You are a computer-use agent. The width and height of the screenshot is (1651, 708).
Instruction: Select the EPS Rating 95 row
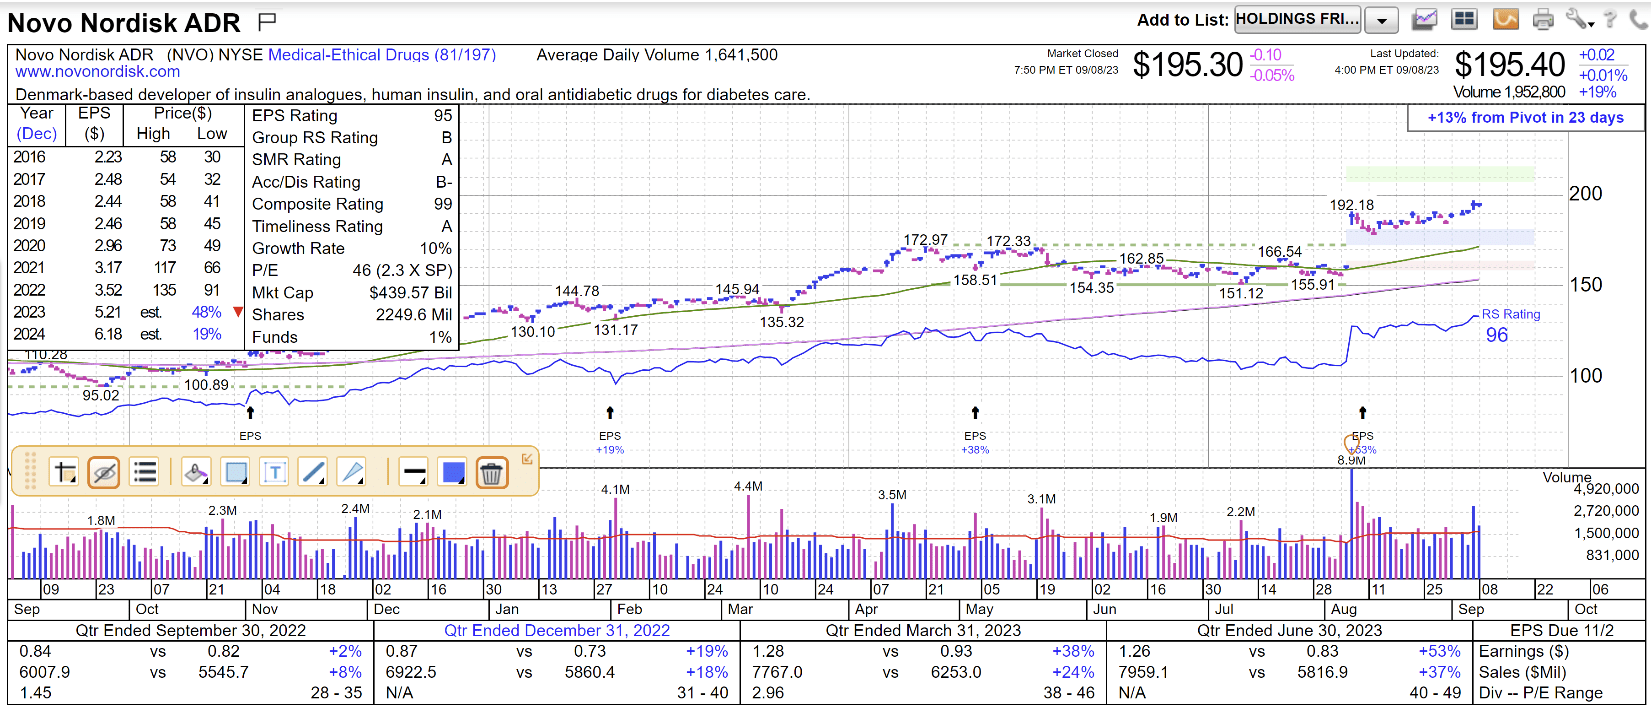click(x=352, y=116)
